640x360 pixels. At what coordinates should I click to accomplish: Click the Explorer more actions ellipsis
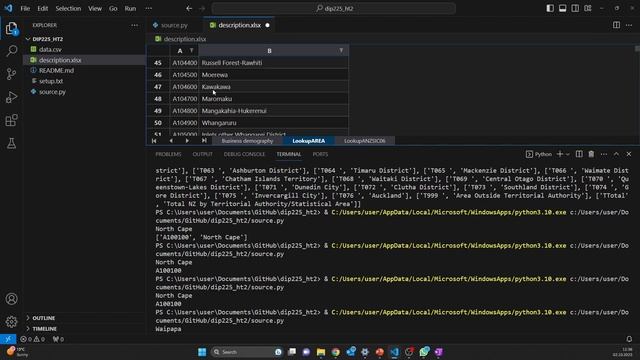pyautogui.click(x=134, y=25)
